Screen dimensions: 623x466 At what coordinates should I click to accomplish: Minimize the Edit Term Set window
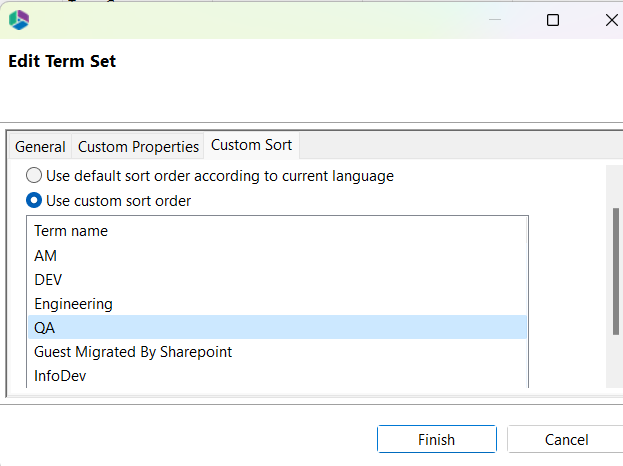click(x=494, y=19)
